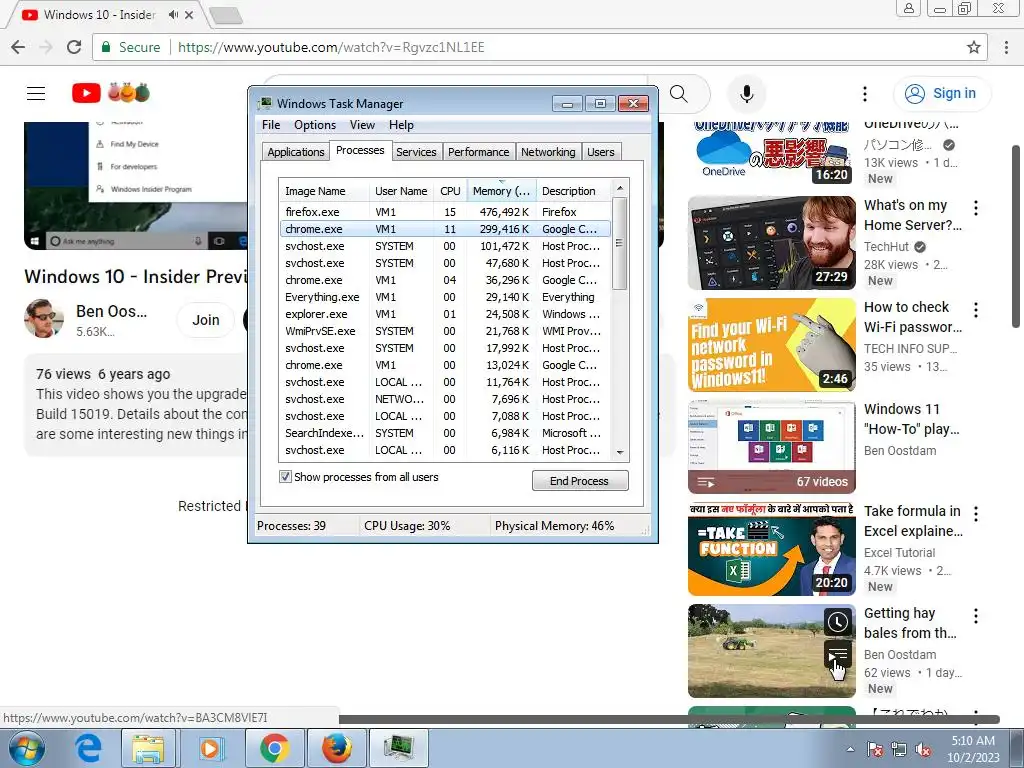Sort processes by Description column
The image size is (1024, 768).
point(573,191)
